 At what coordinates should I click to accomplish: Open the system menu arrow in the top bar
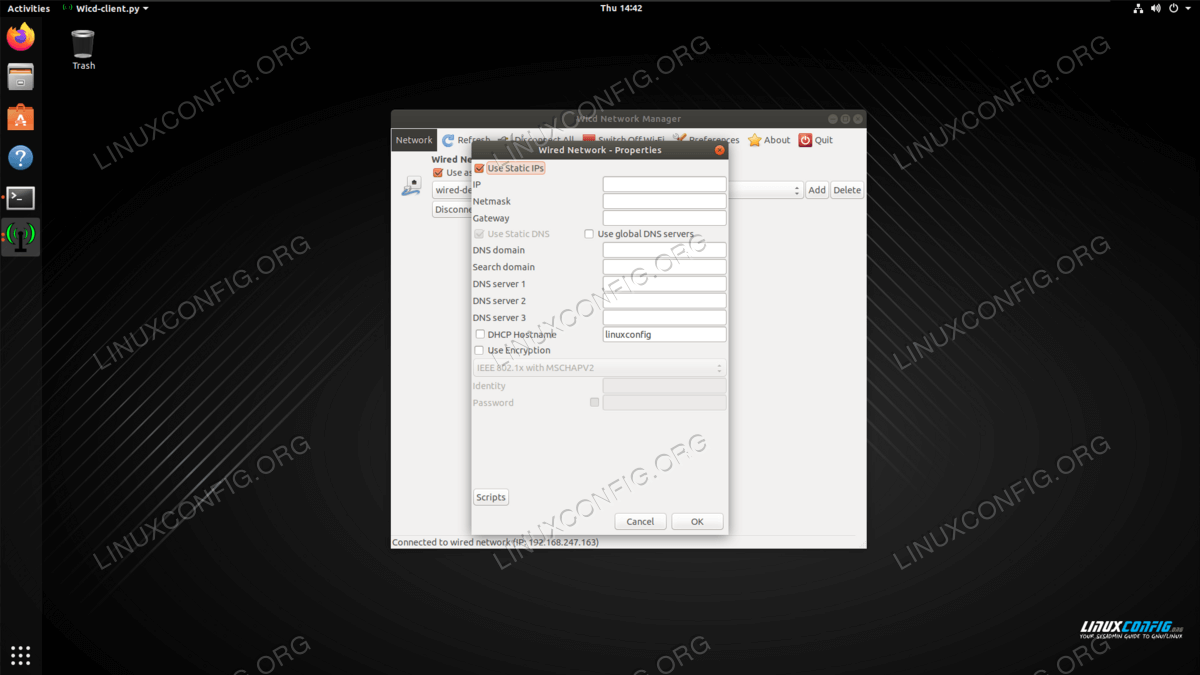(1188, 8)
